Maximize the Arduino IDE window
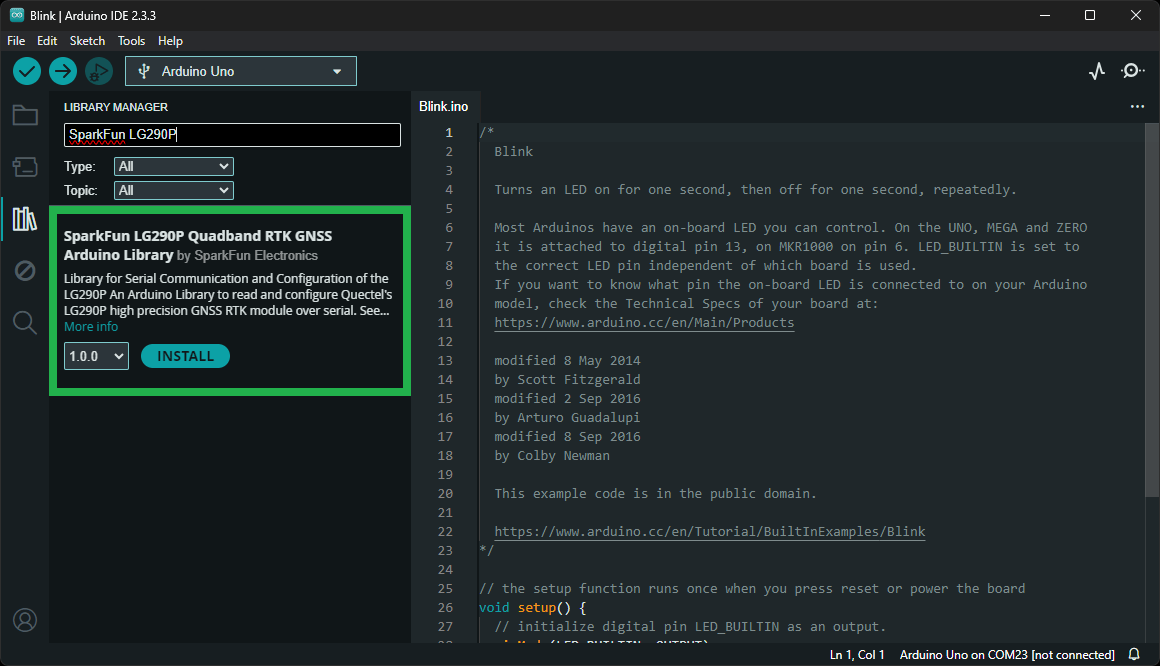The width and height of the screenshot is (1160, 666). pyautogui.click(x=1090, y=15)
